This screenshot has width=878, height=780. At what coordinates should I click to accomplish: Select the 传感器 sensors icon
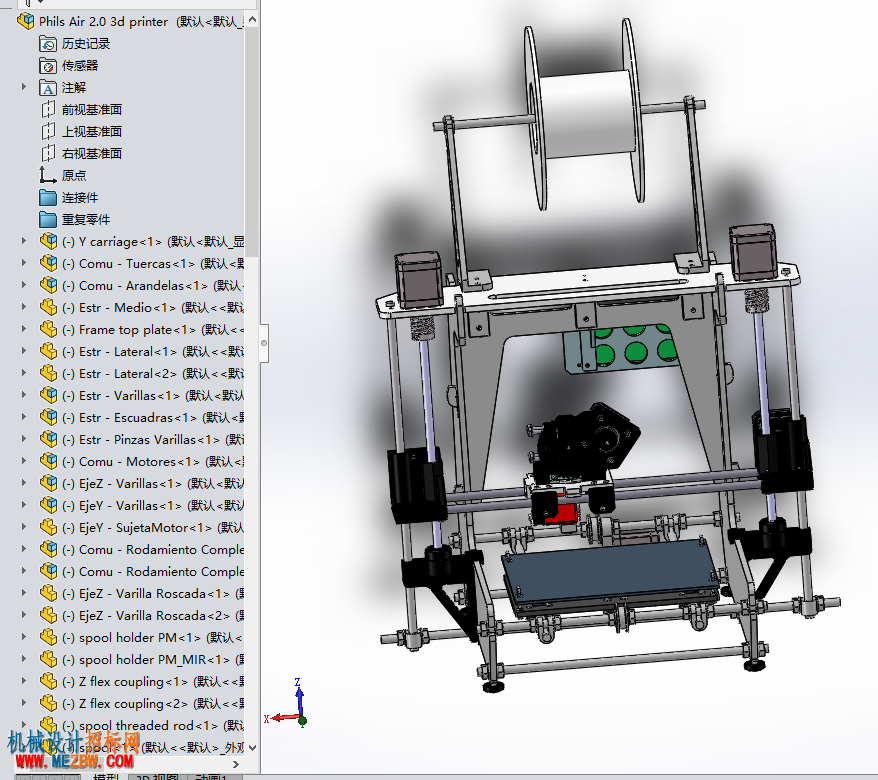coord(48,66)
